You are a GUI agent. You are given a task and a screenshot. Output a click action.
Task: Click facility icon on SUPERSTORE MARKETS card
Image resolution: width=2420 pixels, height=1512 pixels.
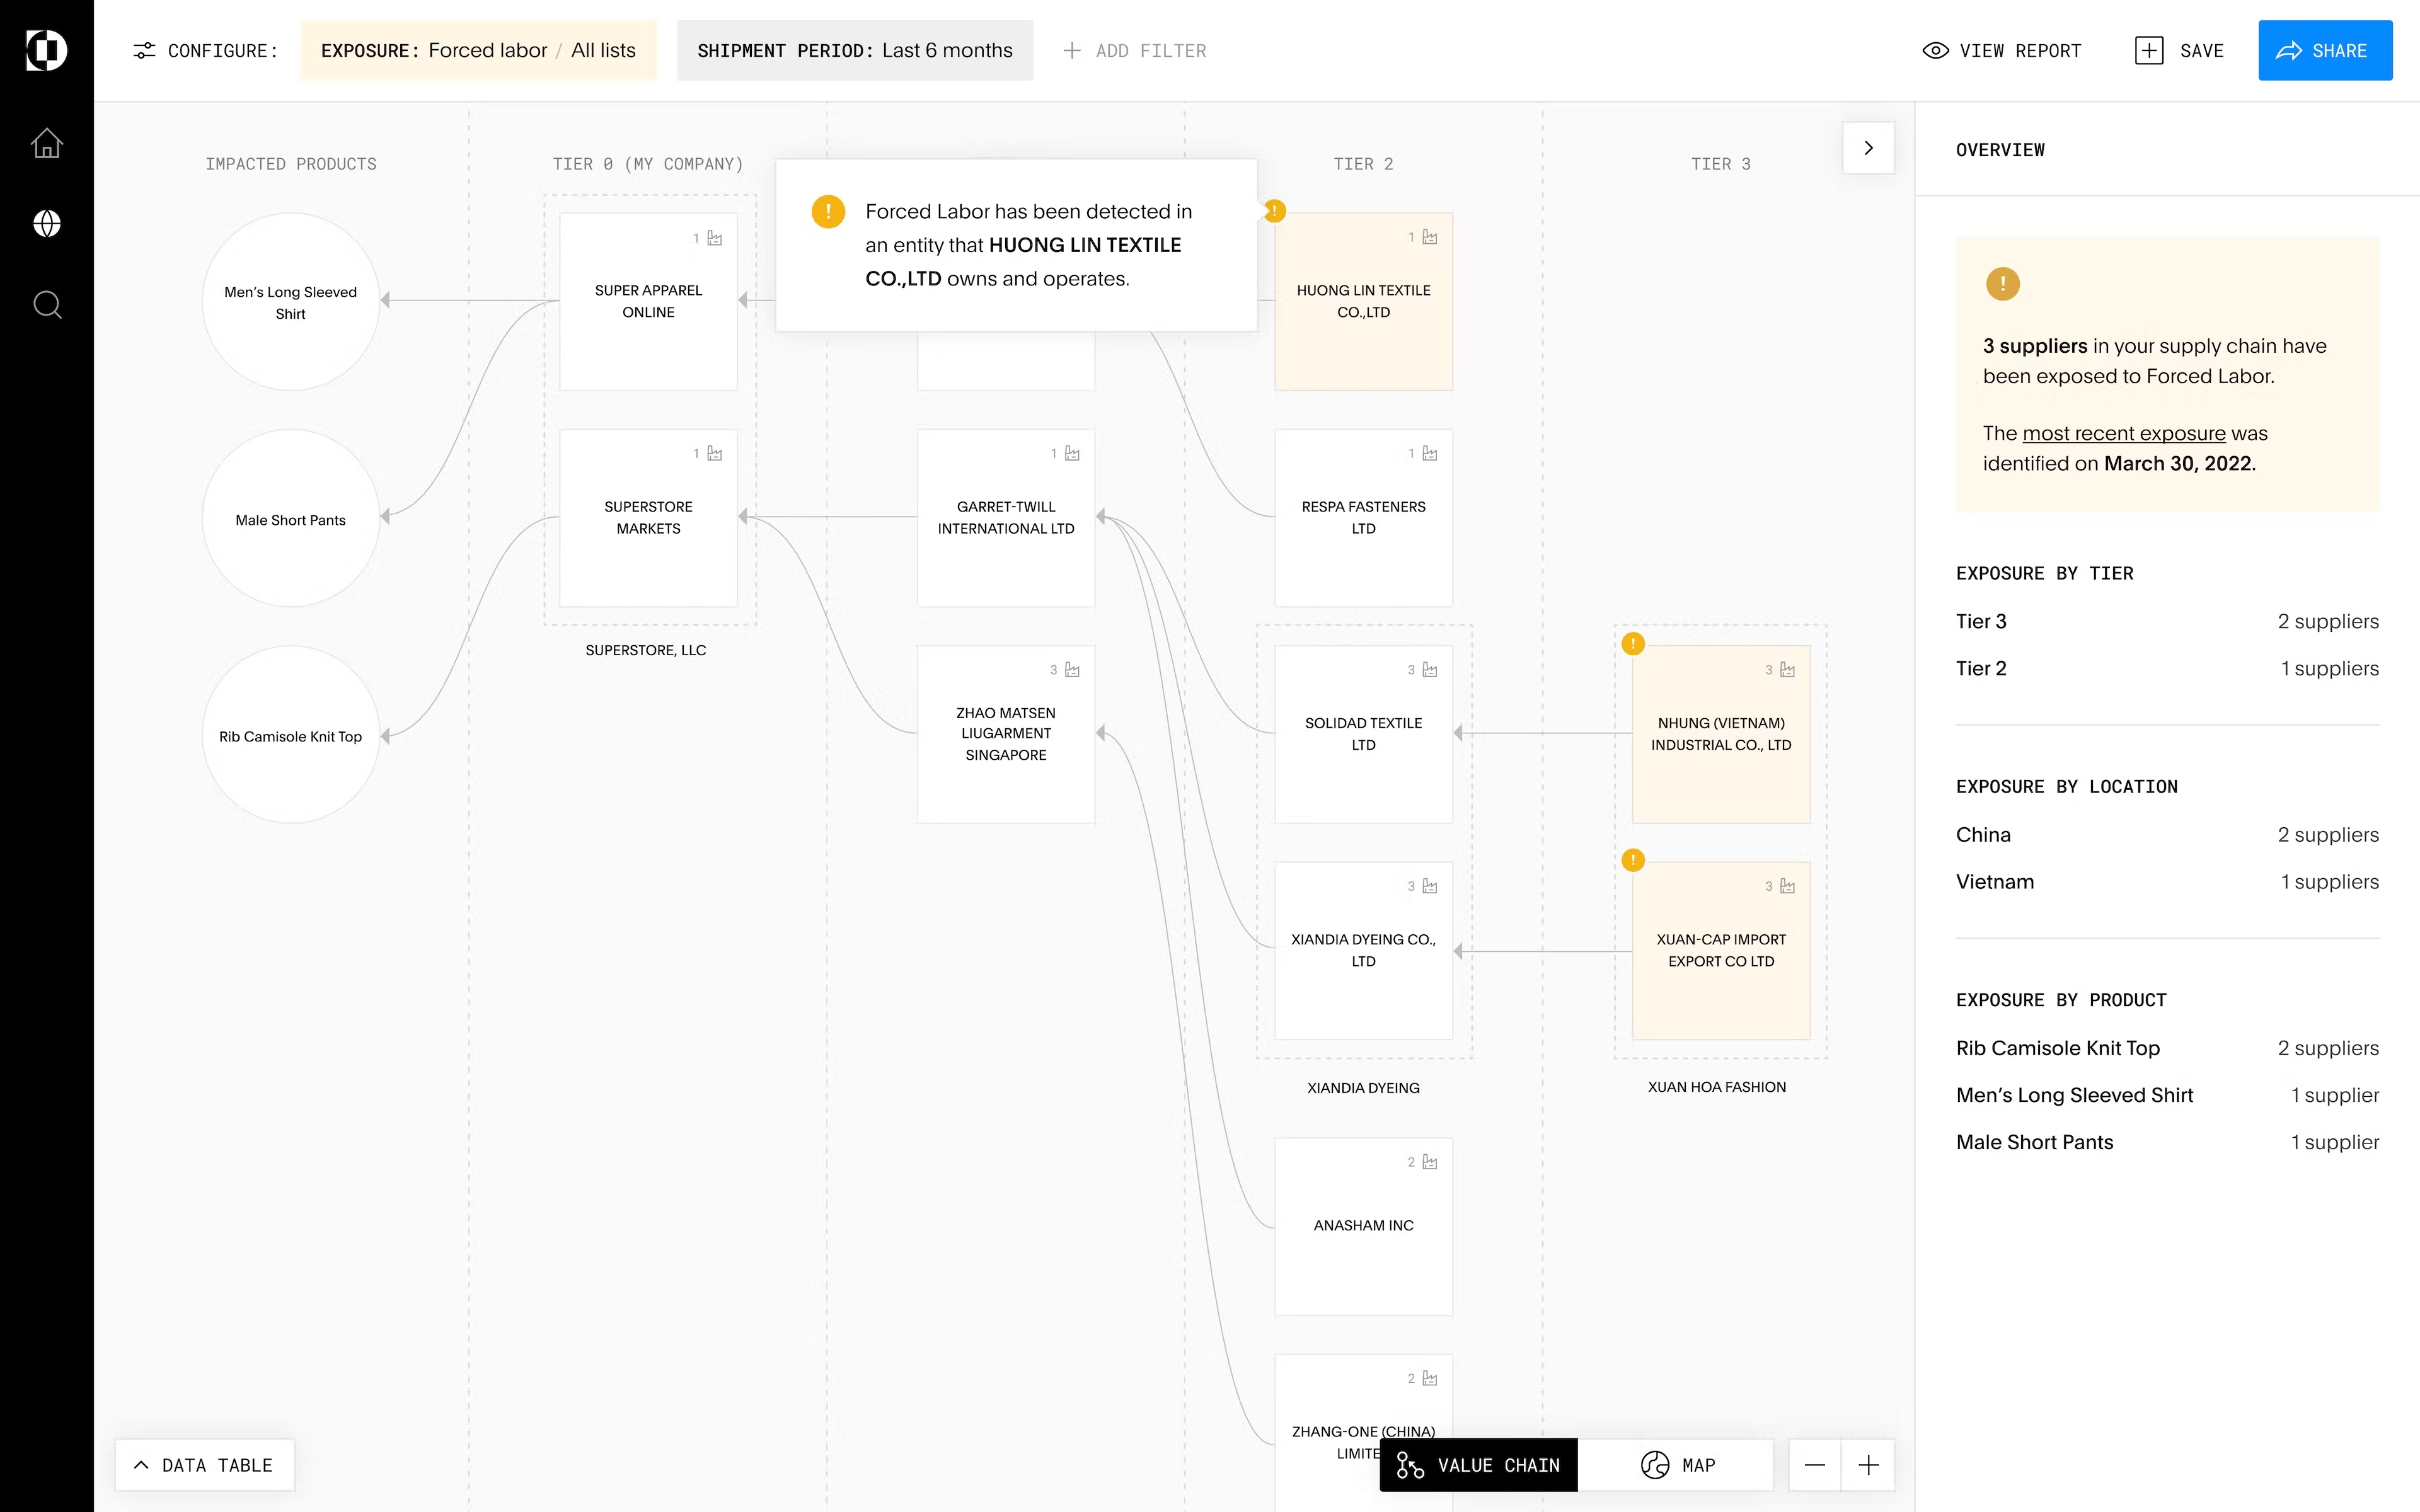714,454
